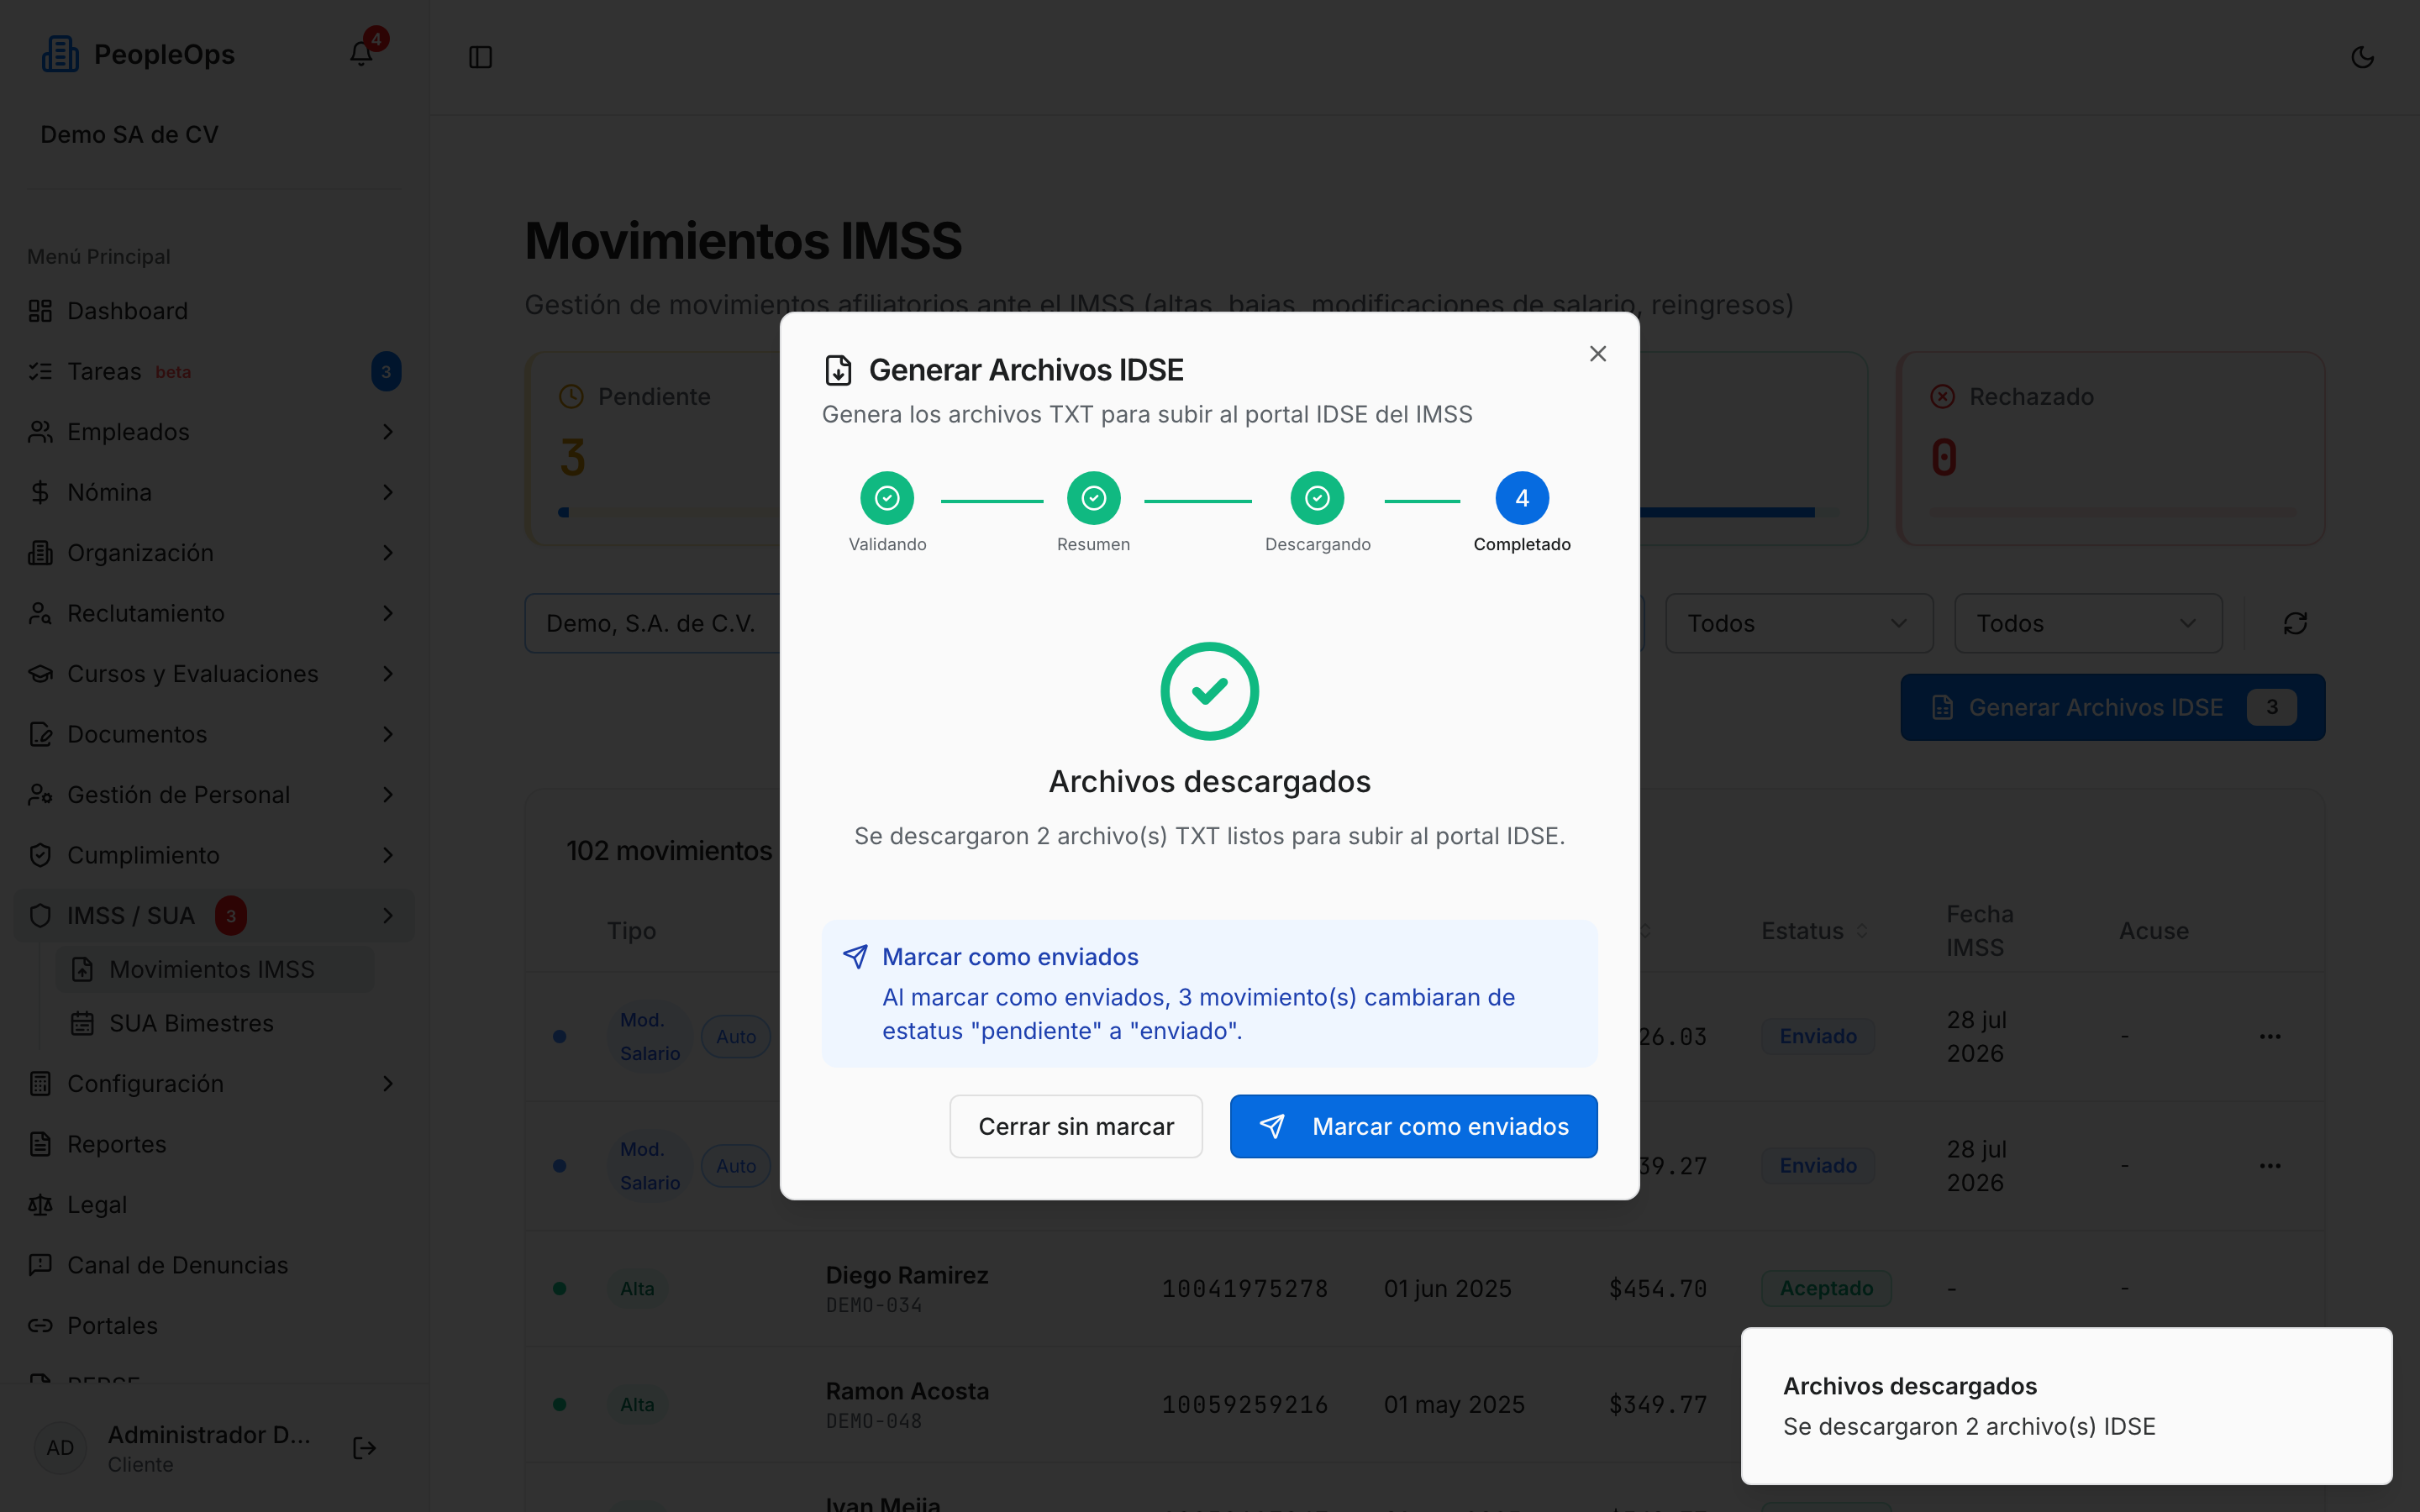Expand the Empleados menu chevron
Image resolution: width=2420 pixels, height=1512 pixels.
388,432
